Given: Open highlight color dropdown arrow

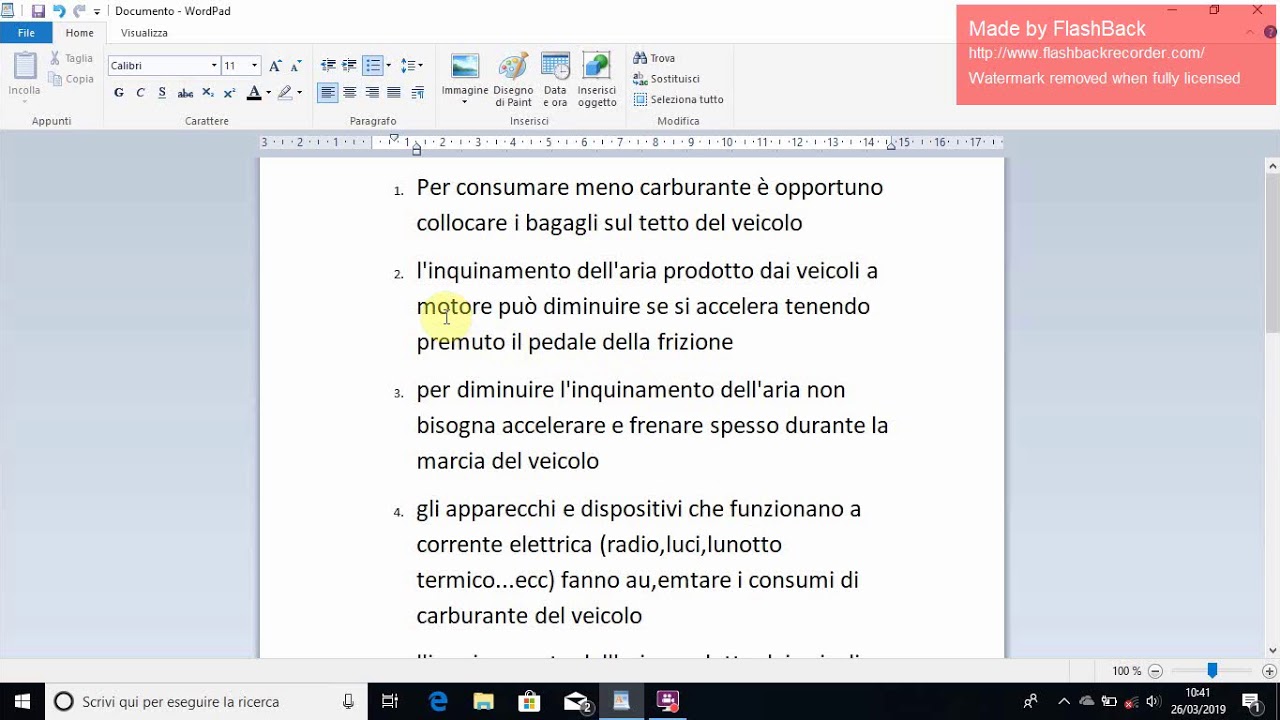Looking at the screenshot, I should (299, 93).
